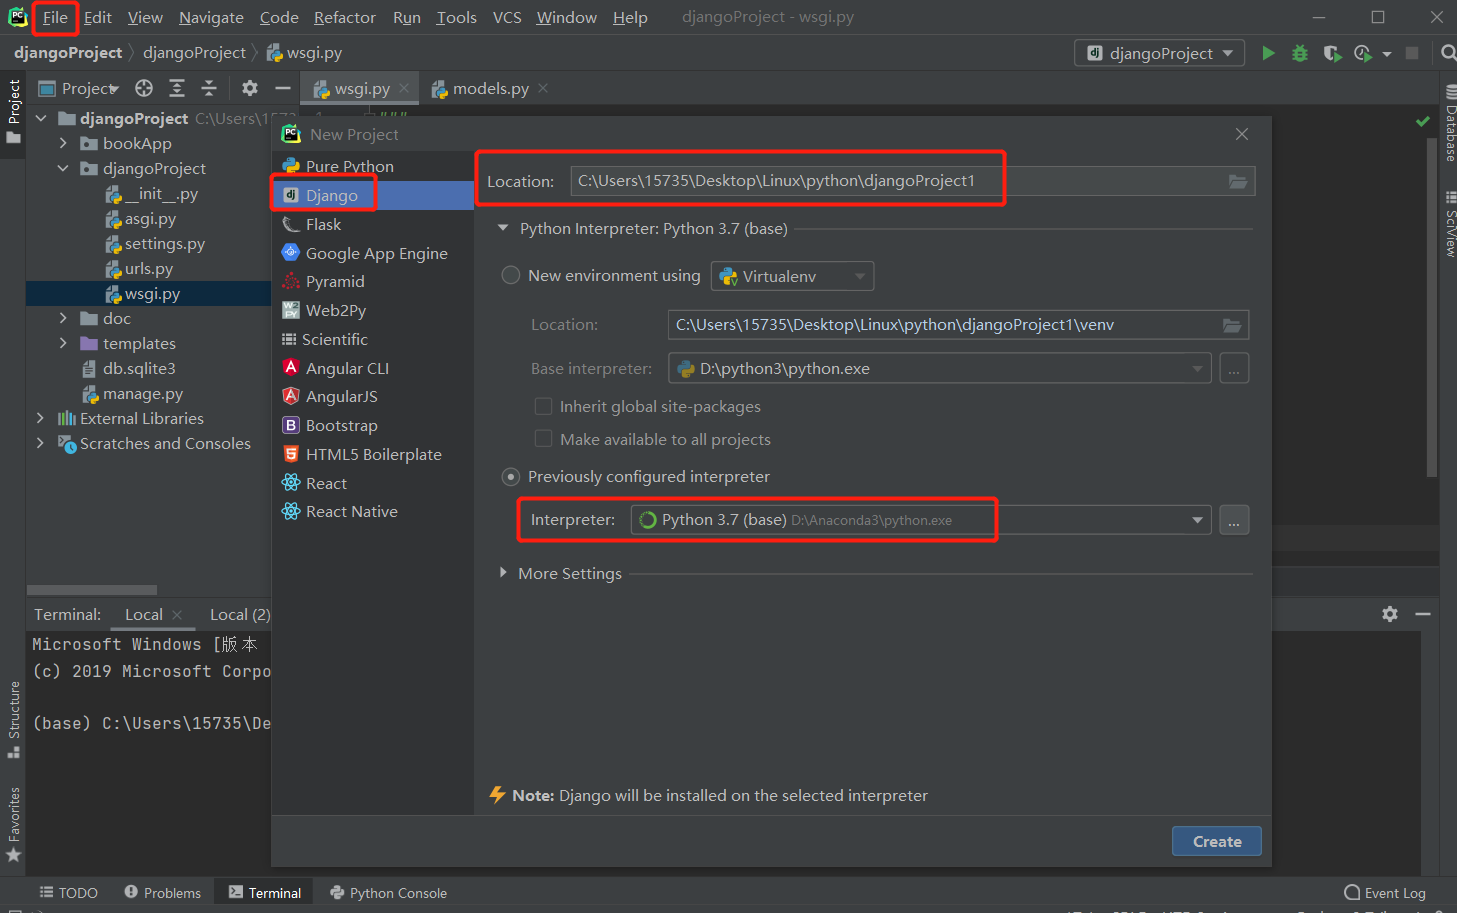Open Interpreter browse ellipsis button
The width and height of the screenshot is (1457, 913).
tap(1234, 520)
